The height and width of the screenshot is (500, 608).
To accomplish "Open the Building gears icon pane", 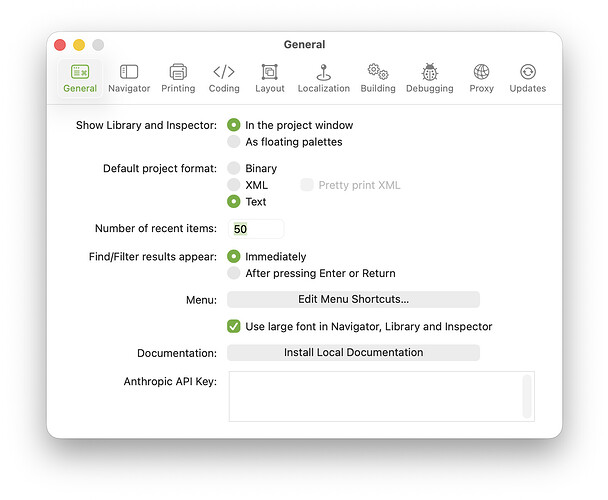I will (378, 79).
